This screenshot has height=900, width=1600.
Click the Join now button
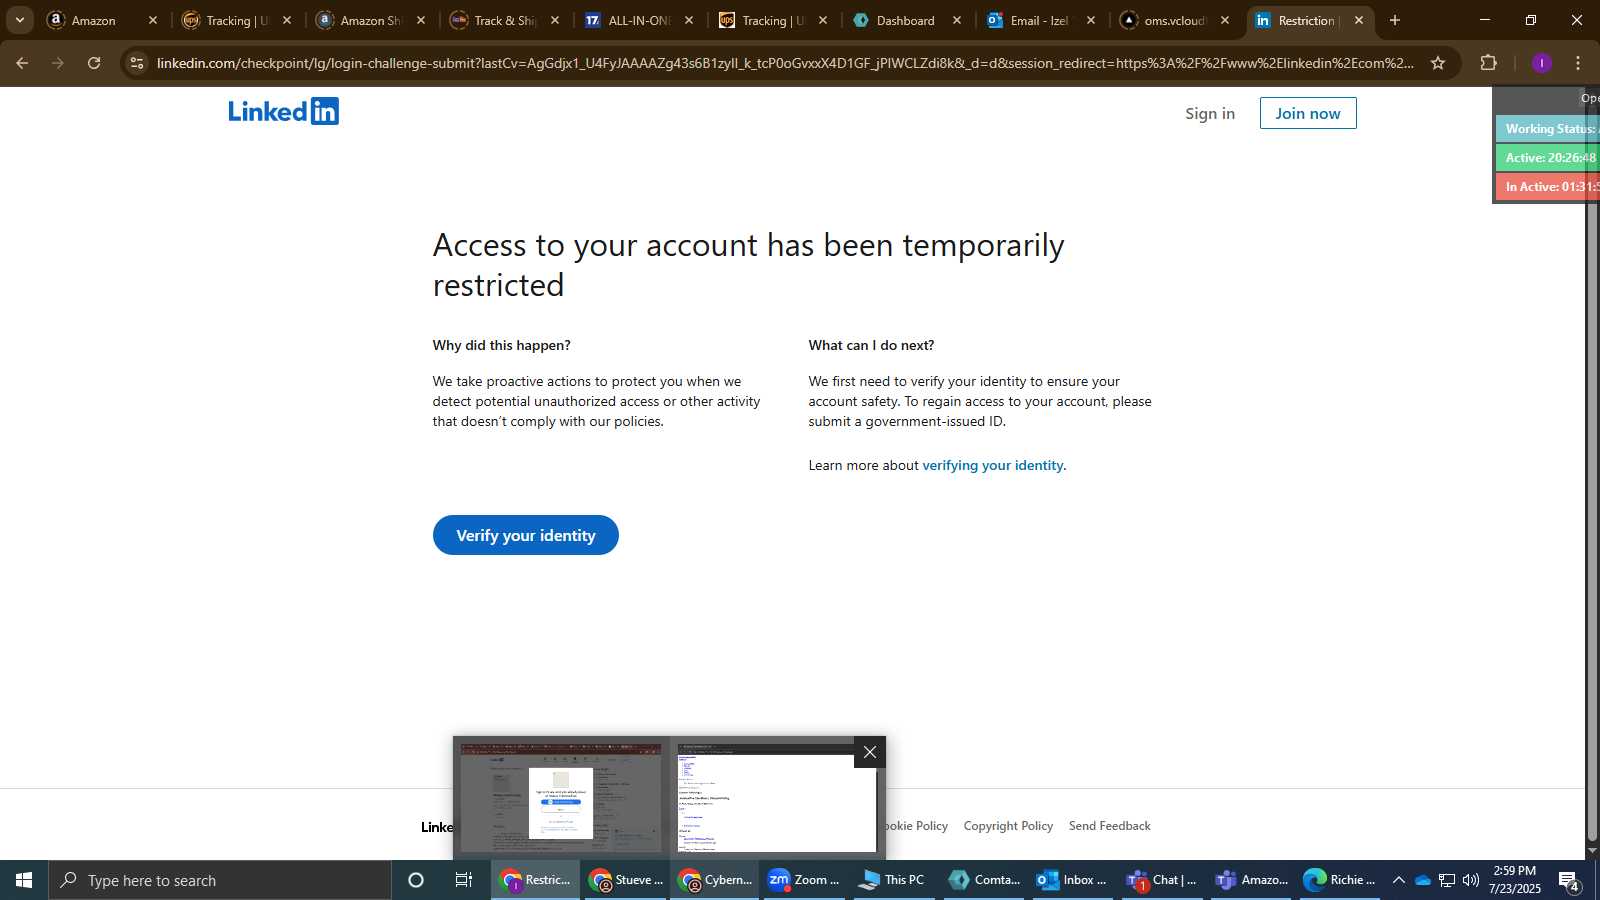click(1307, 113)
